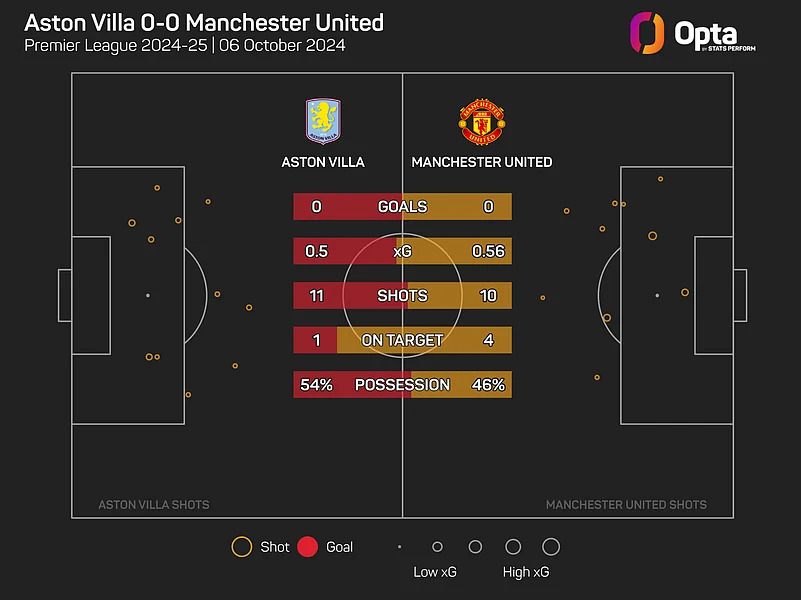Click Manchester United's 0.56 xG value
The image size is (801, 600).
(x=488, y=251)
